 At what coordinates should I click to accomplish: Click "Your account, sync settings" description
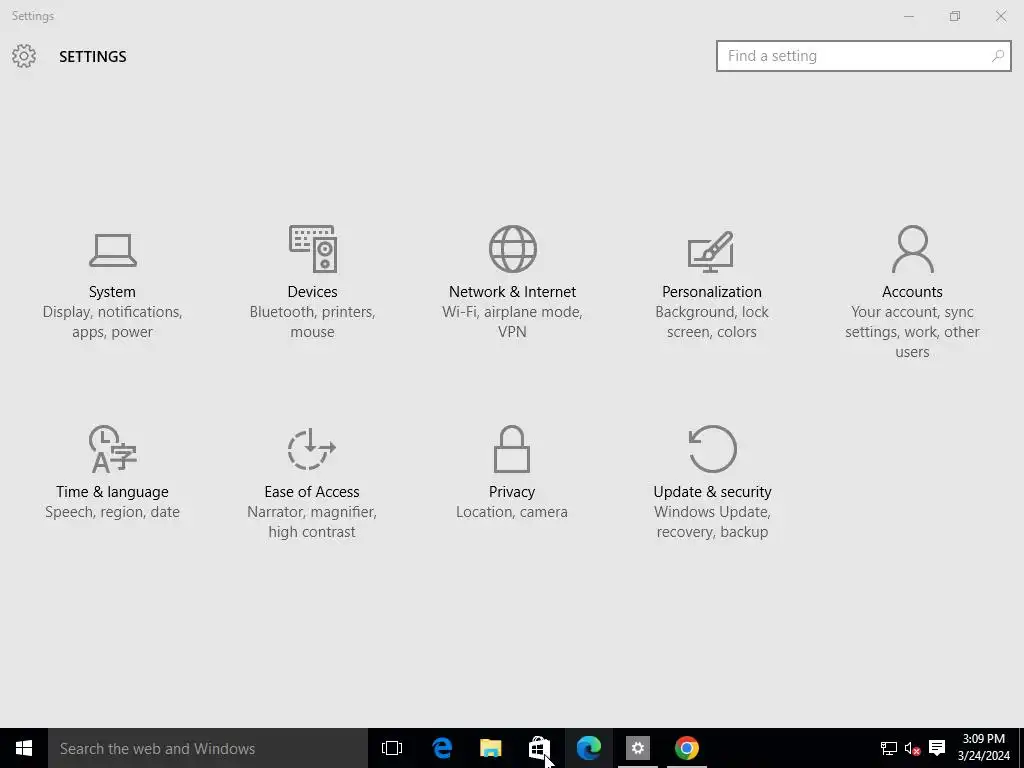tap(912, 332)
